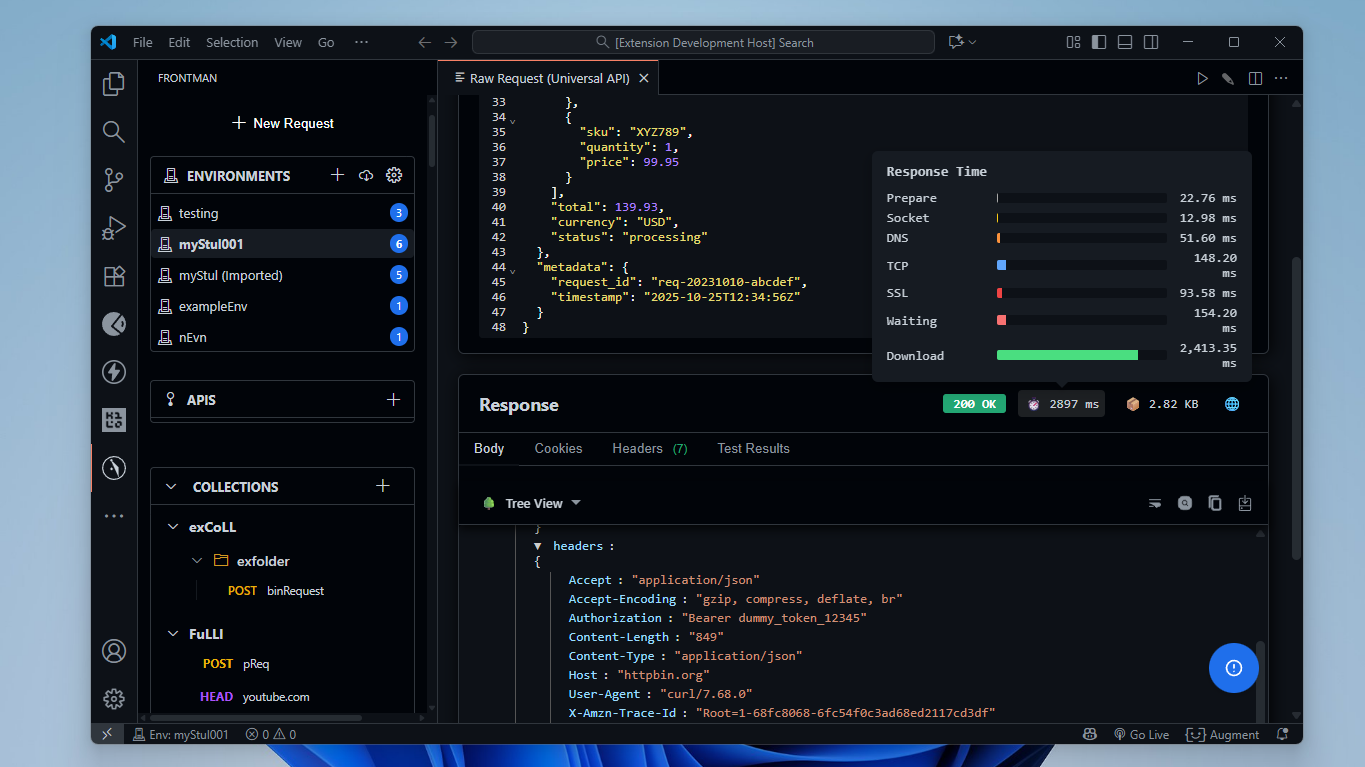Click Env: myStul001 in status bar
The height and width of the screenshot is (767, 1365).
181,734
